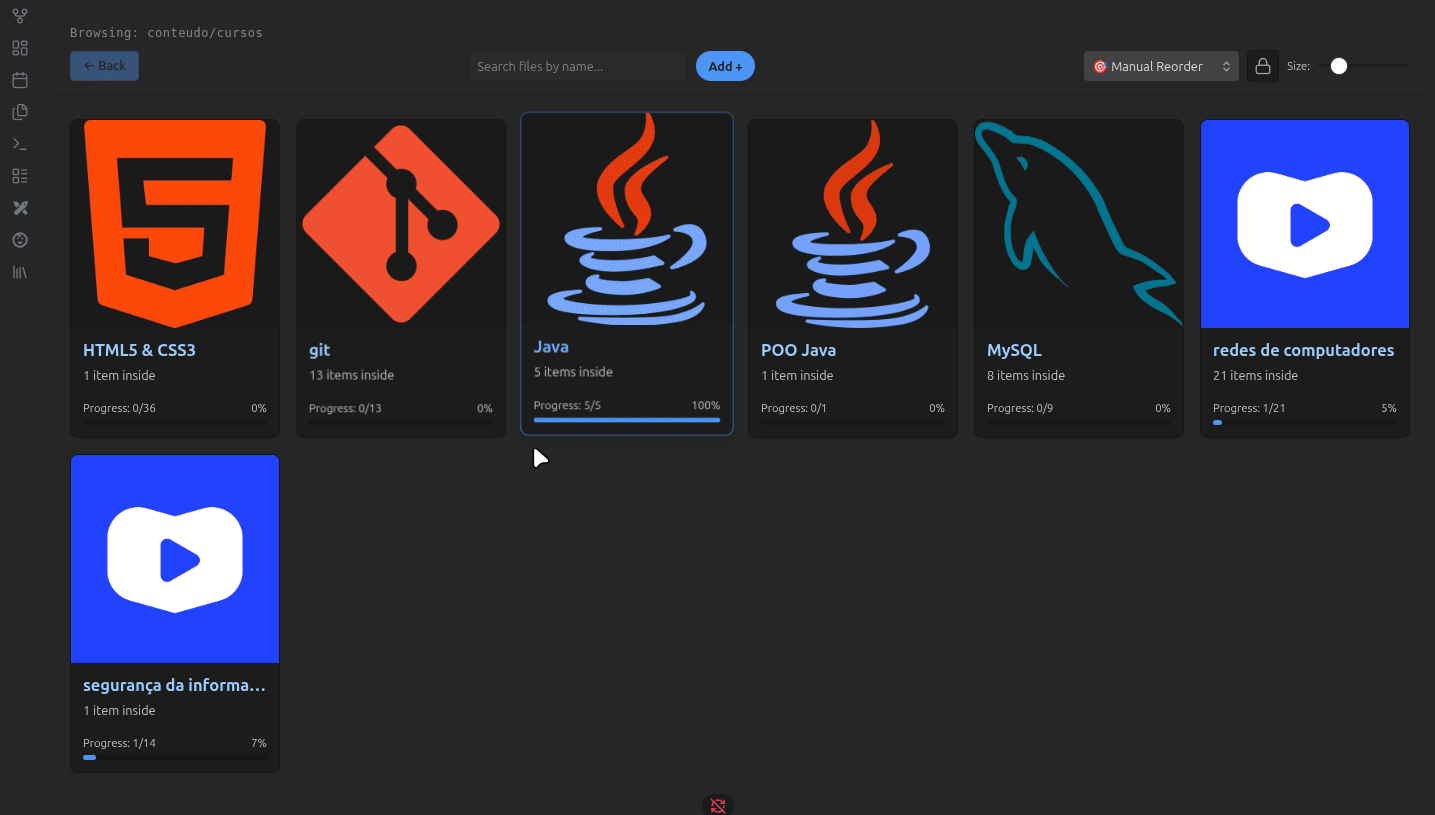1435x815 pixels.
Task: Open the copy files icon in sidebar
Action: [20, 112]
